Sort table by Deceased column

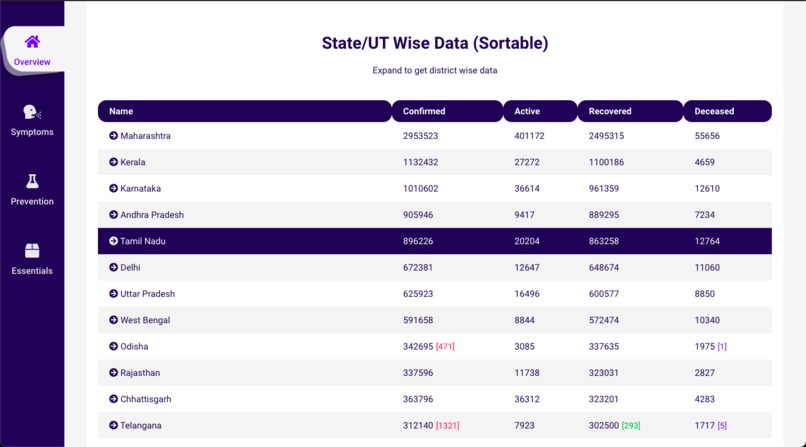point(727,111)
